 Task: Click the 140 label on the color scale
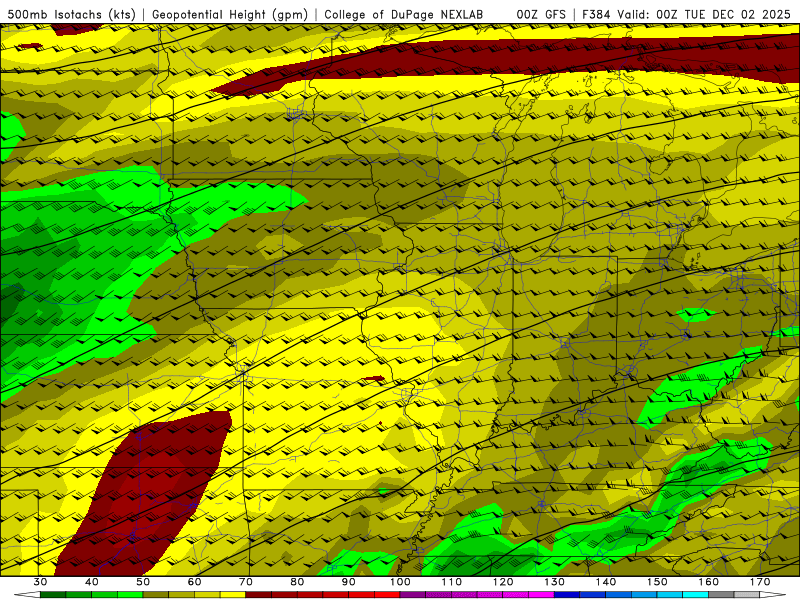[x=606, y=582]
